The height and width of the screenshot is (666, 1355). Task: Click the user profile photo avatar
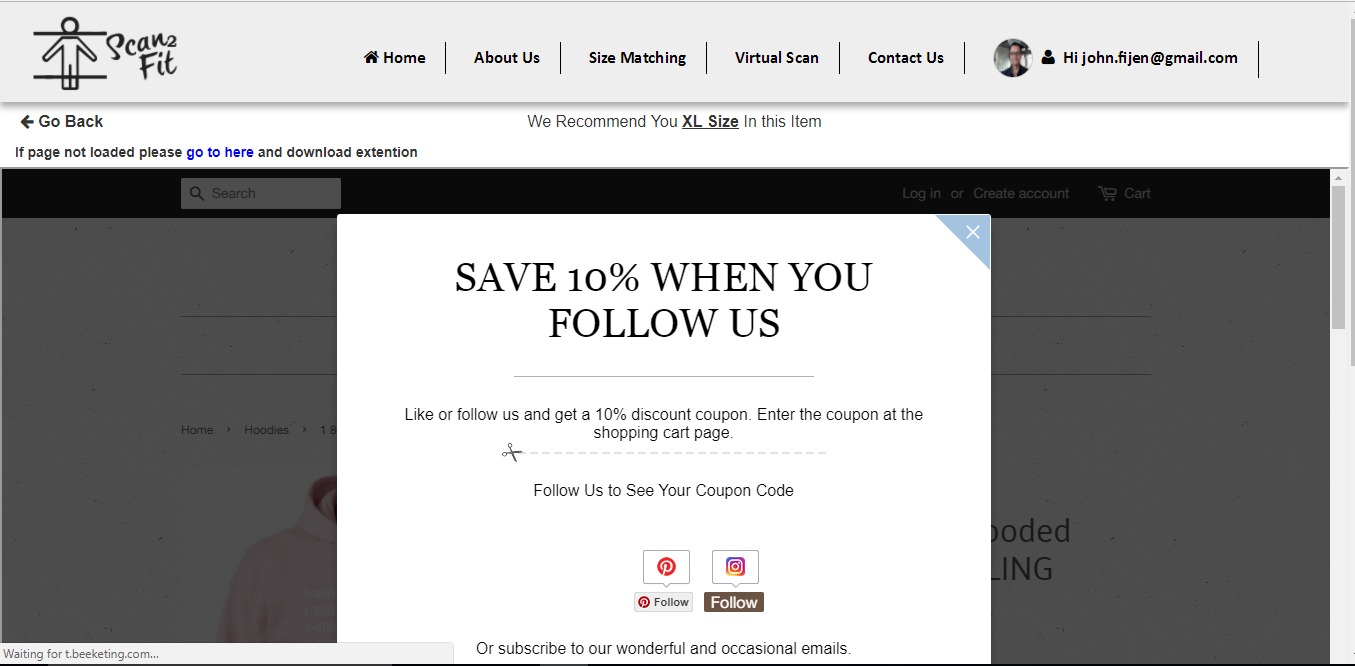click(1012, 58)
